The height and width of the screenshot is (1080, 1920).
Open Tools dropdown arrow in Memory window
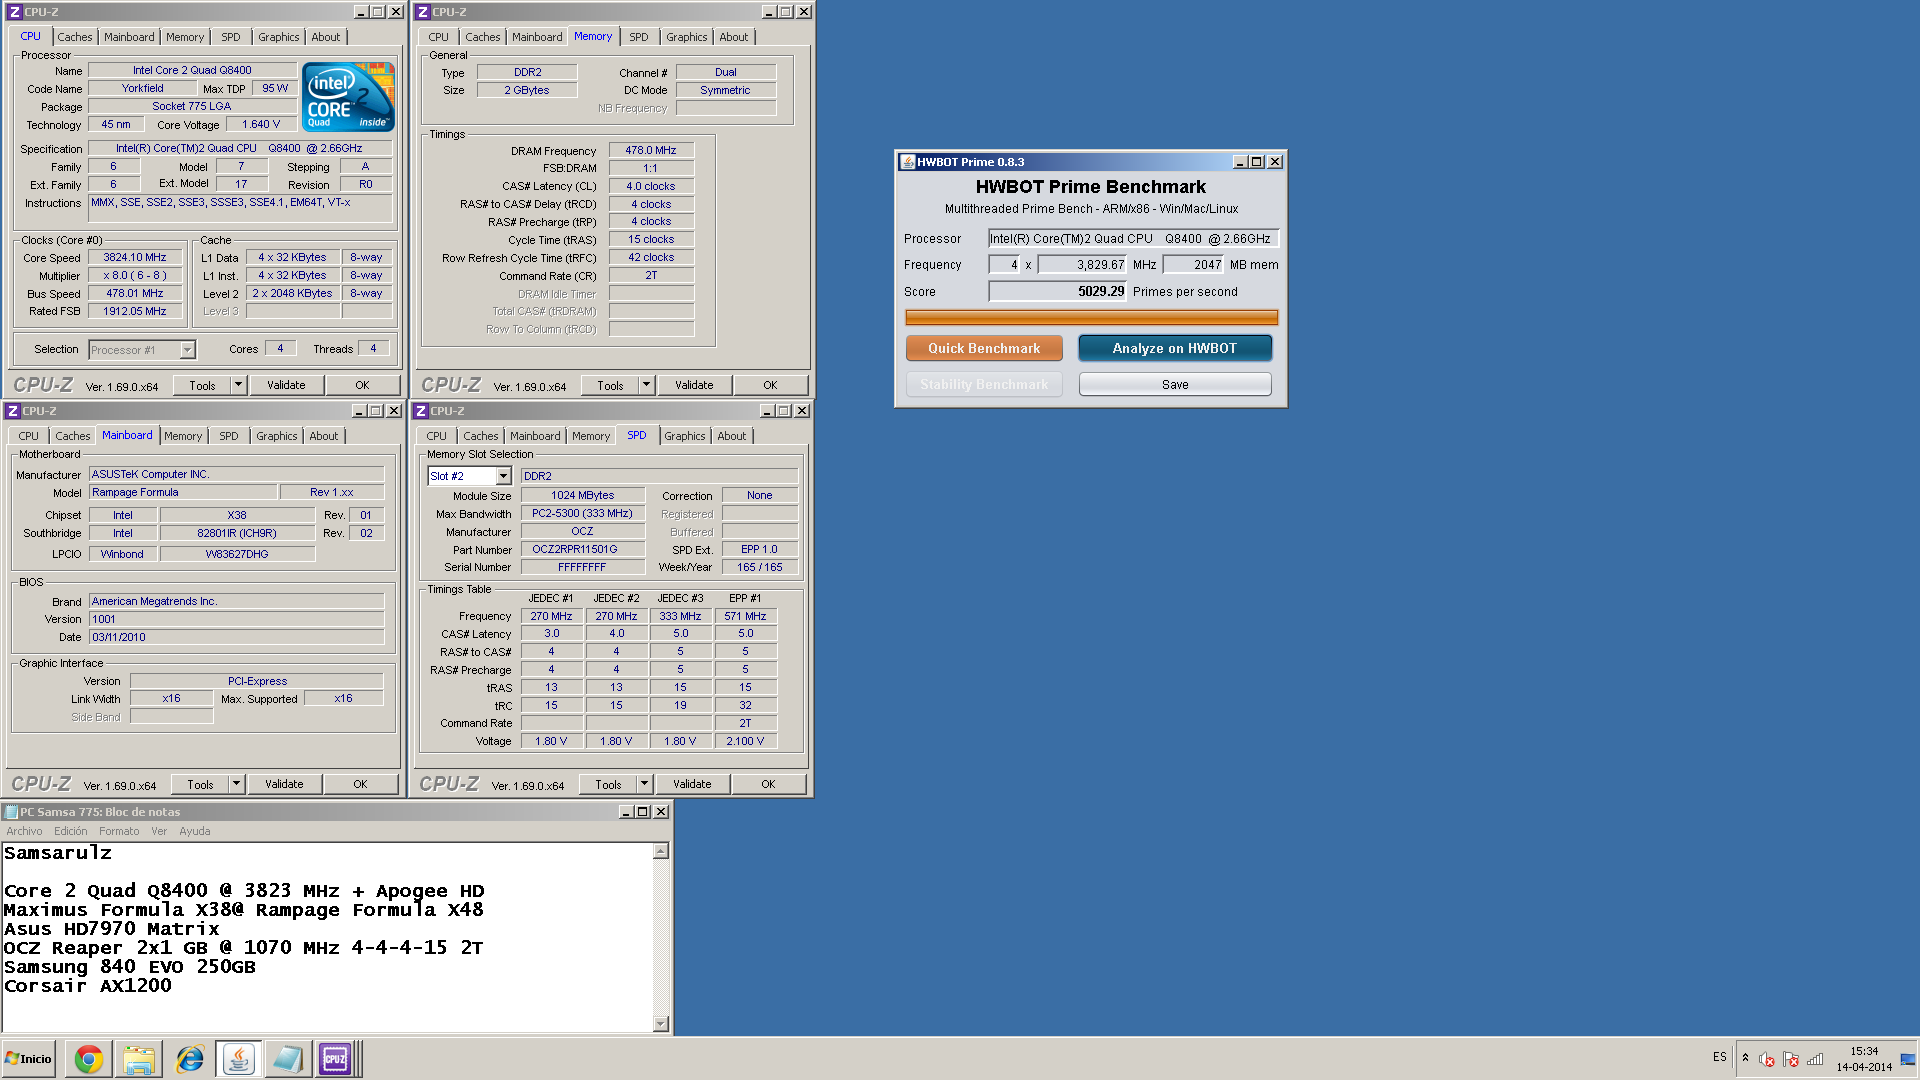(x=647, y=385)
